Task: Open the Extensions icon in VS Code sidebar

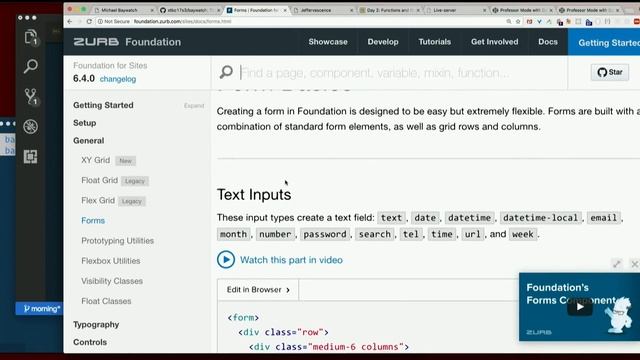Action: (x=31, y=157)
